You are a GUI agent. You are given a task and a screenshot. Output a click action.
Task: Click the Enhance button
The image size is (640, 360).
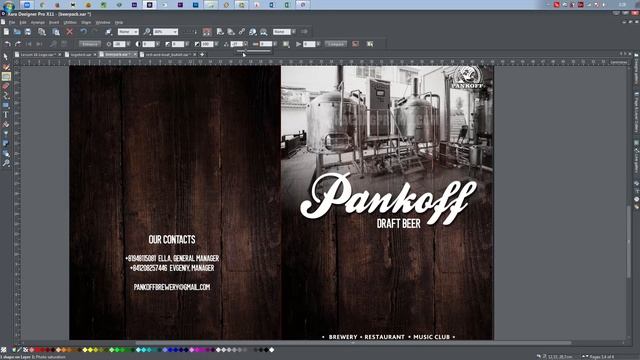click(x=90, y=44)
